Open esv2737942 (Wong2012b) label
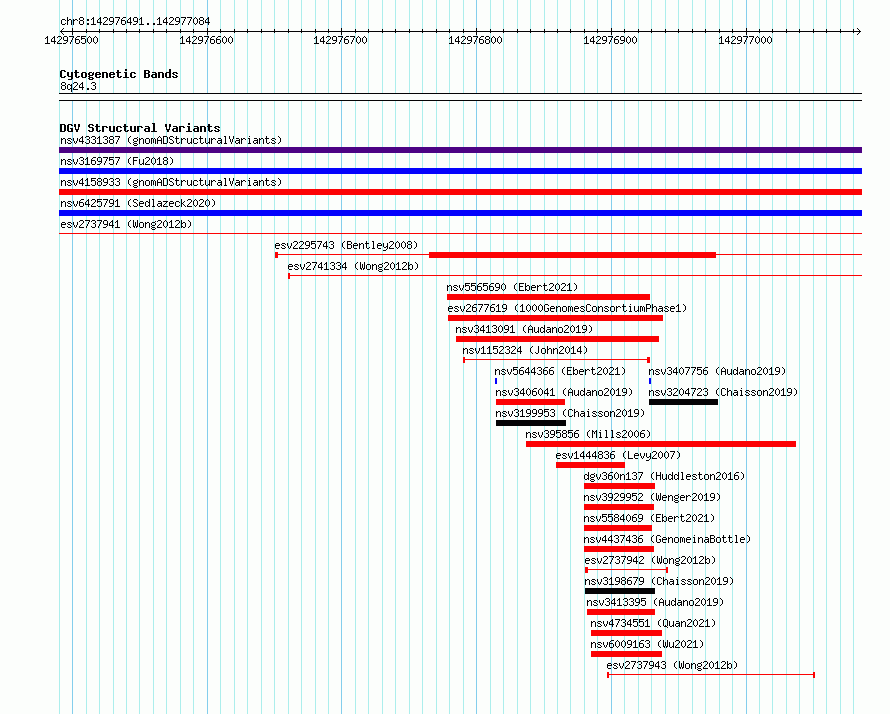 point(650,560)
